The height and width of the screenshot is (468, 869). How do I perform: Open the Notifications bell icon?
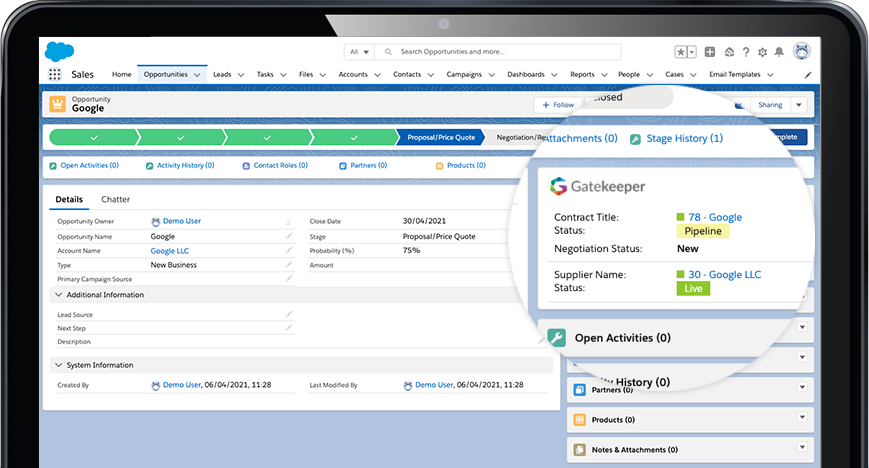[780, 52]
